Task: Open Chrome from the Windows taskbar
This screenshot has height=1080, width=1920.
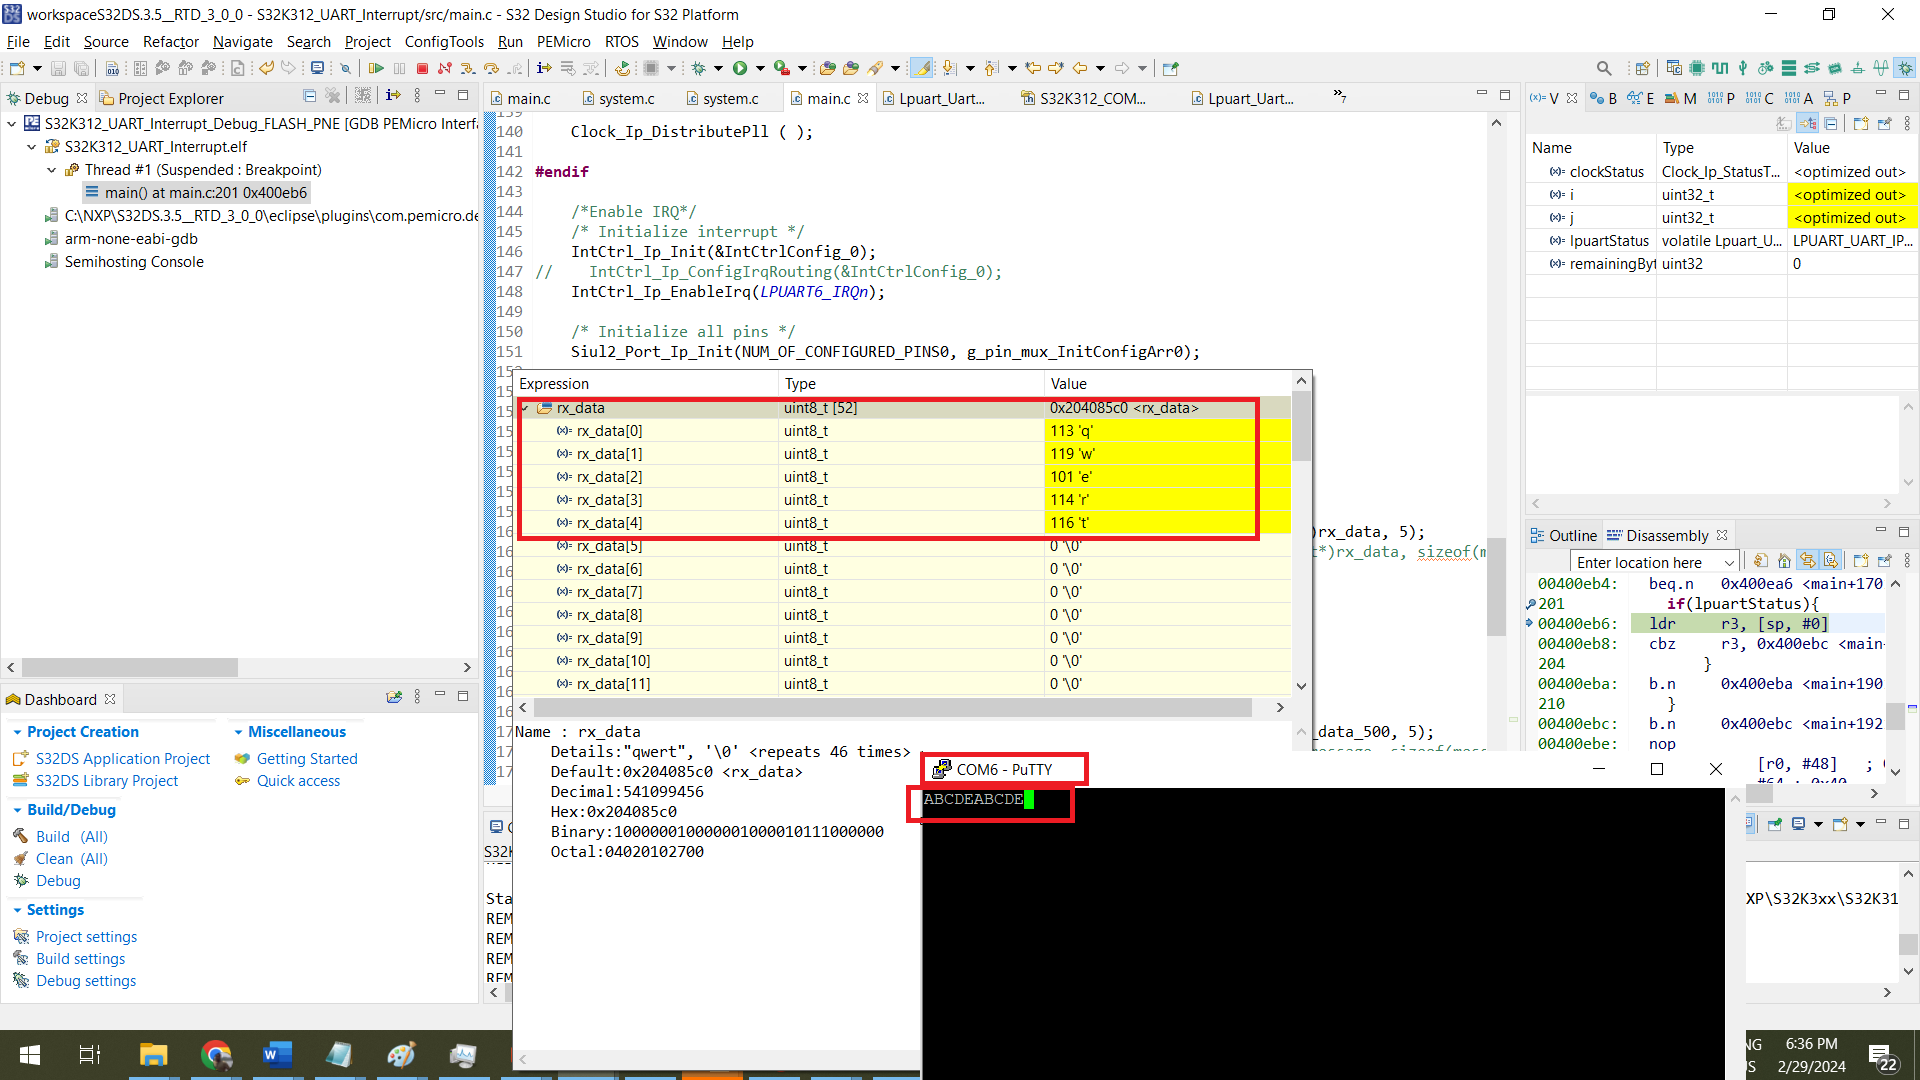Action: click(215, 1054)
